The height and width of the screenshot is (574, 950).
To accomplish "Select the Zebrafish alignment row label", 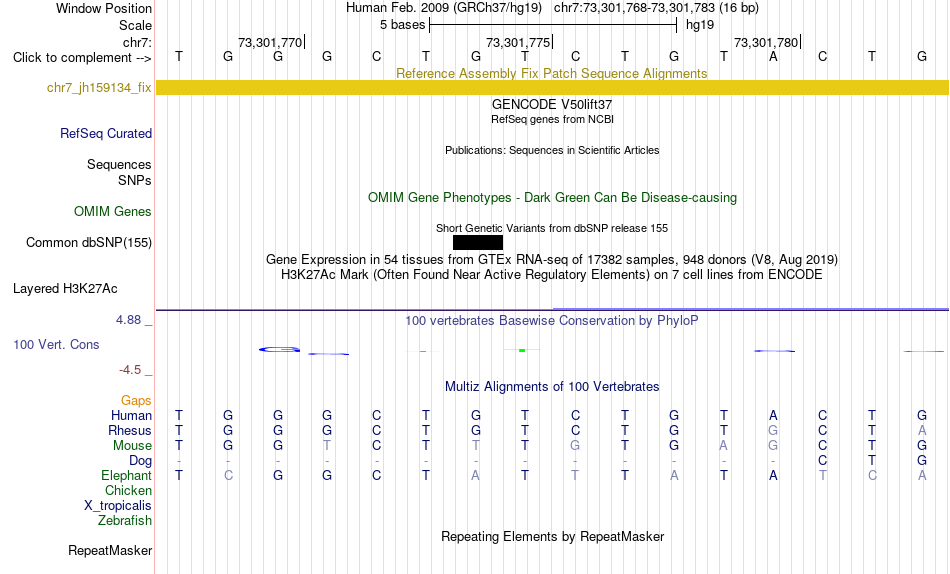I will [125, 520].
